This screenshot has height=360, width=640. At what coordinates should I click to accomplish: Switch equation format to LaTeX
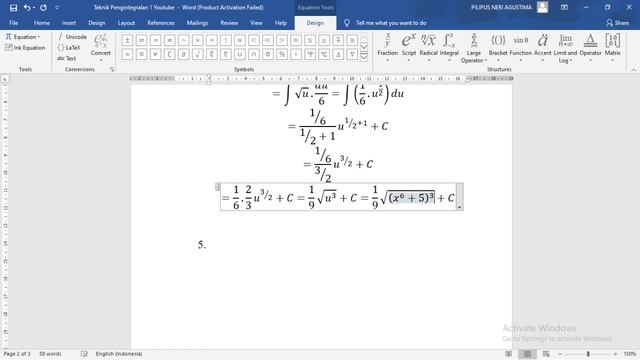point(69,48)
